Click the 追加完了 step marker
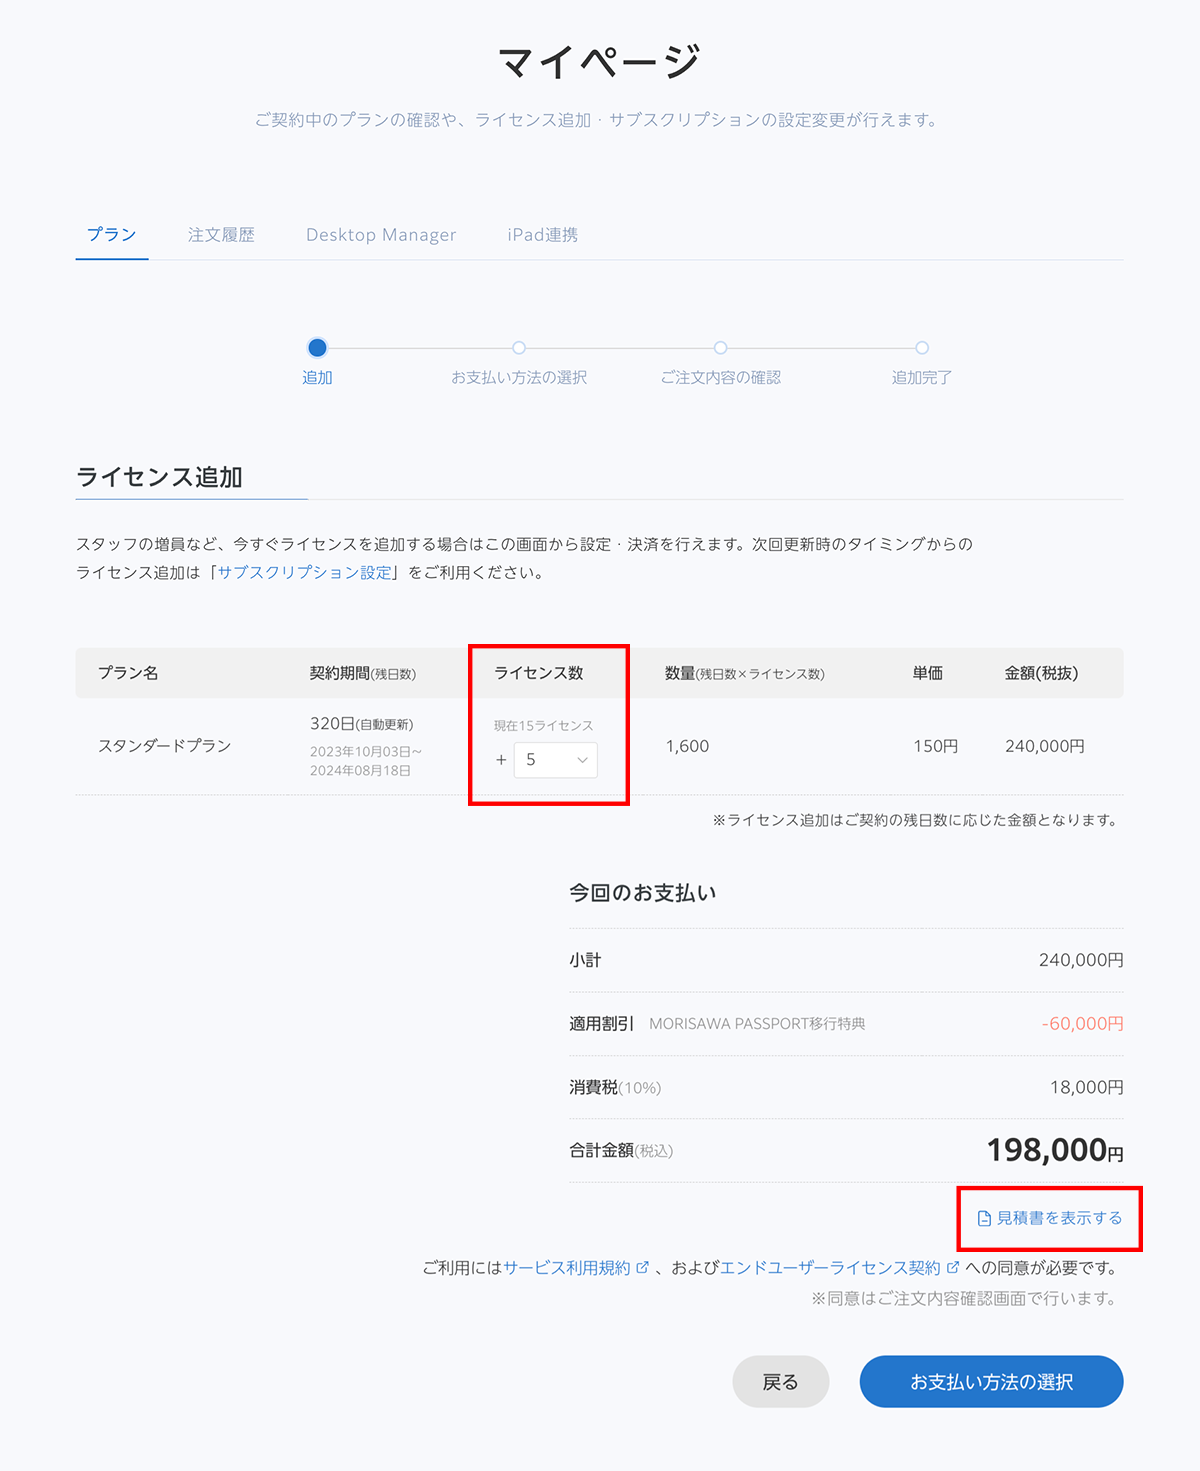The width and height of the screenshot is (1200, 1471). point(922,348)
